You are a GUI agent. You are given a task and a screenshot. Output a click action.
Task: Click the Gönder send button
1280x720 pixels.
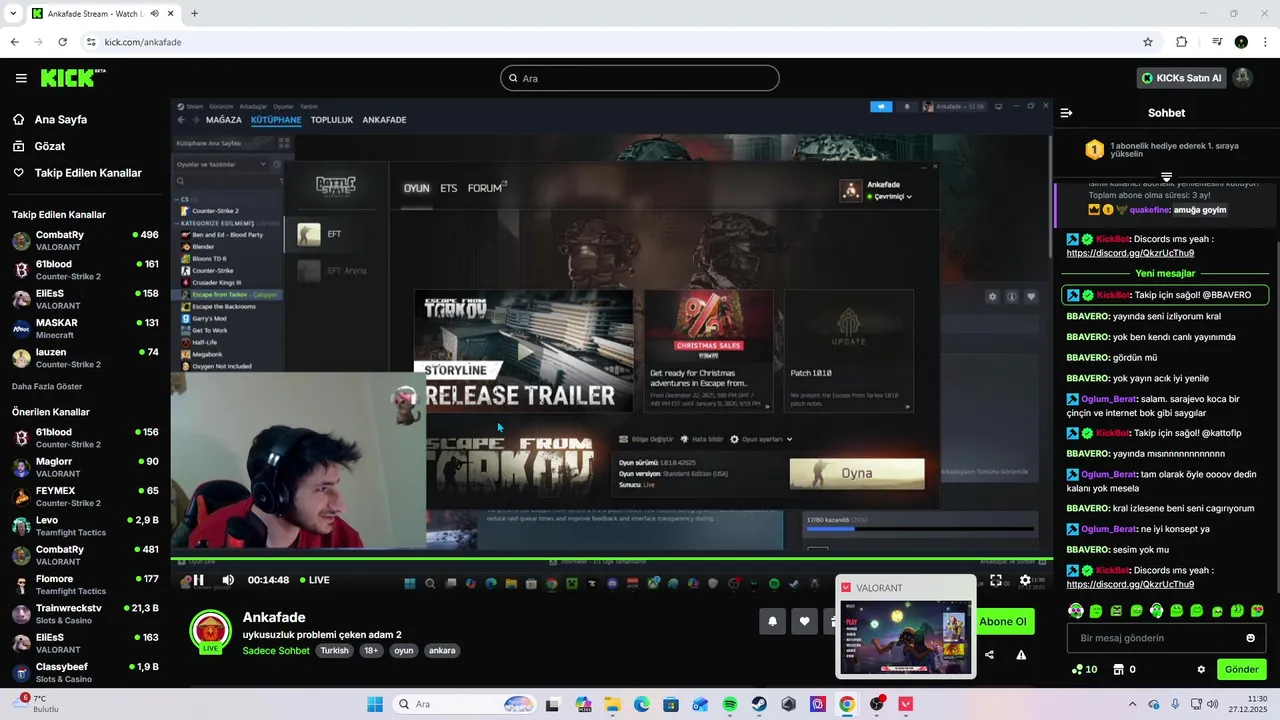(x=1241, y=669)
